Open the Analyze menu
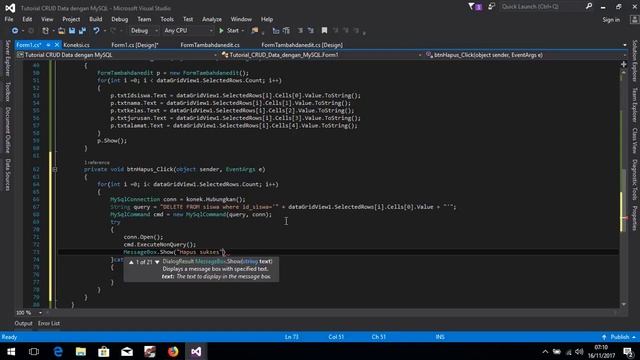This screenshot has width=640, height=360. click(x=212, y=19)
